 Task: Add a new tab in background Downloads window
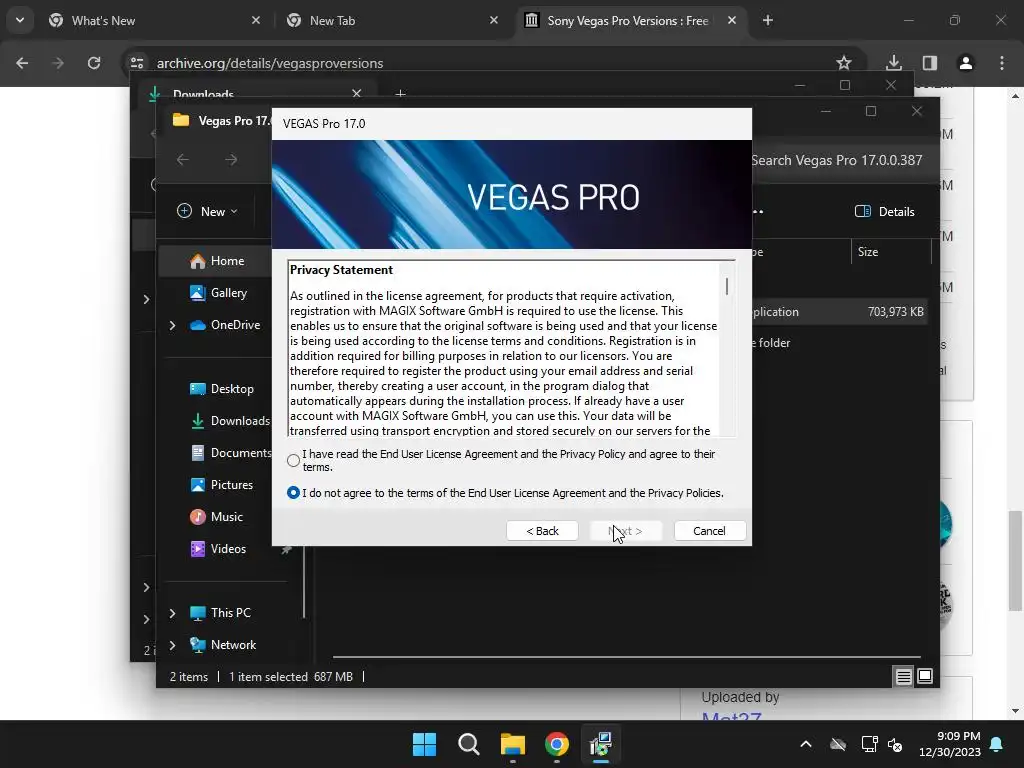pos(400,93)
